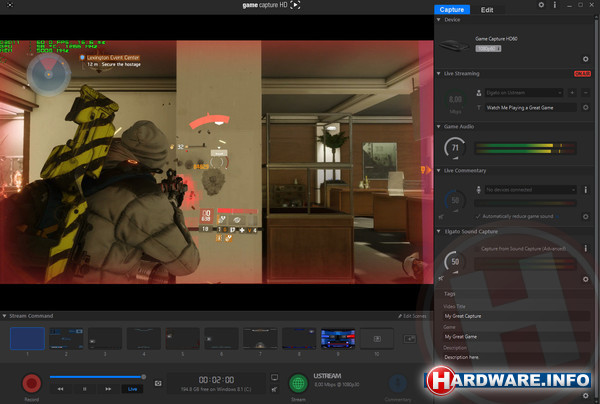Switch to the Capture tab
Image resolution: width=600 pixels, height=404 pixels.
tap(452, 10)
